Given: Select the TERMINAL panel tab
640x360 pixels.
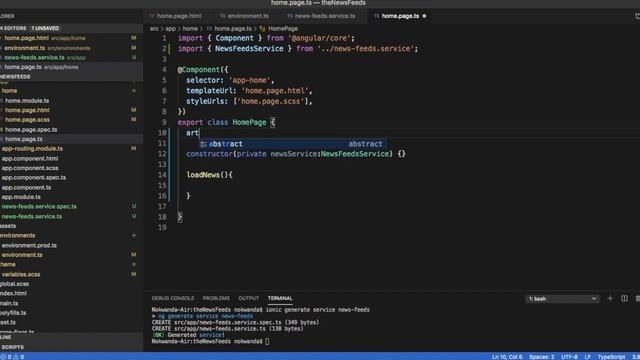Looking at the screenshot, I should (x=280, y=298).
